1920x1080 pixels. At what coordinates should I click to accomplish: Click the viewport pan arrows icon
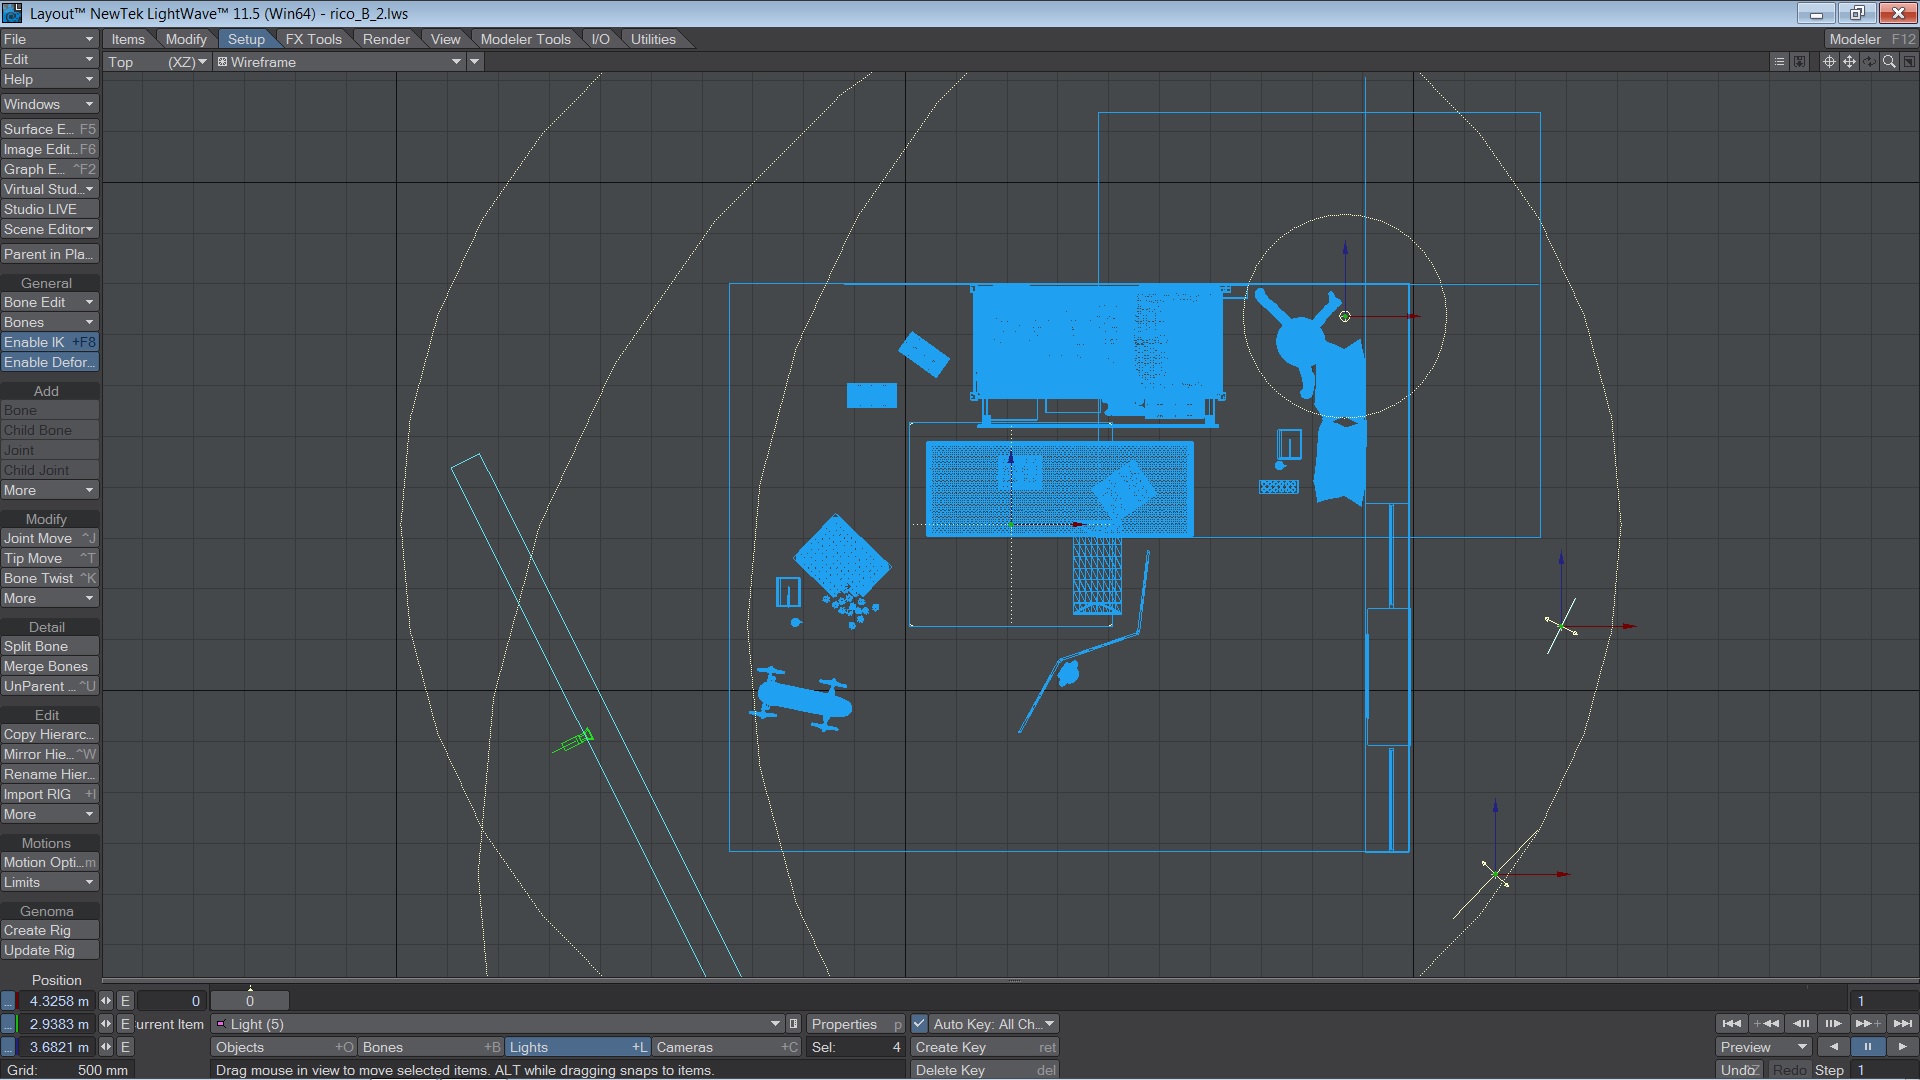[x=1849, y=62]
